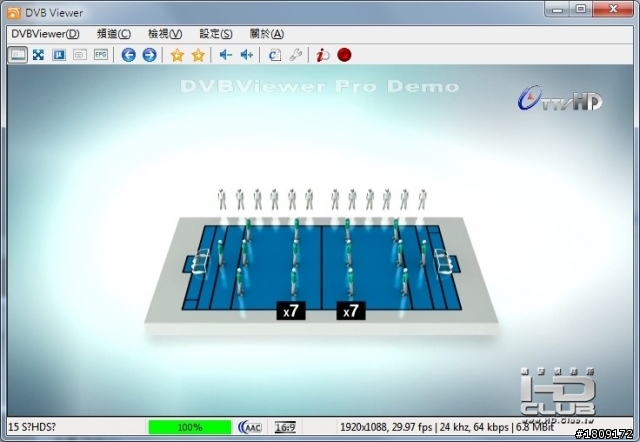Select next favorite with right star icon
The width and height of the screenshot is (640, 442).
click(x=198, y=55)
